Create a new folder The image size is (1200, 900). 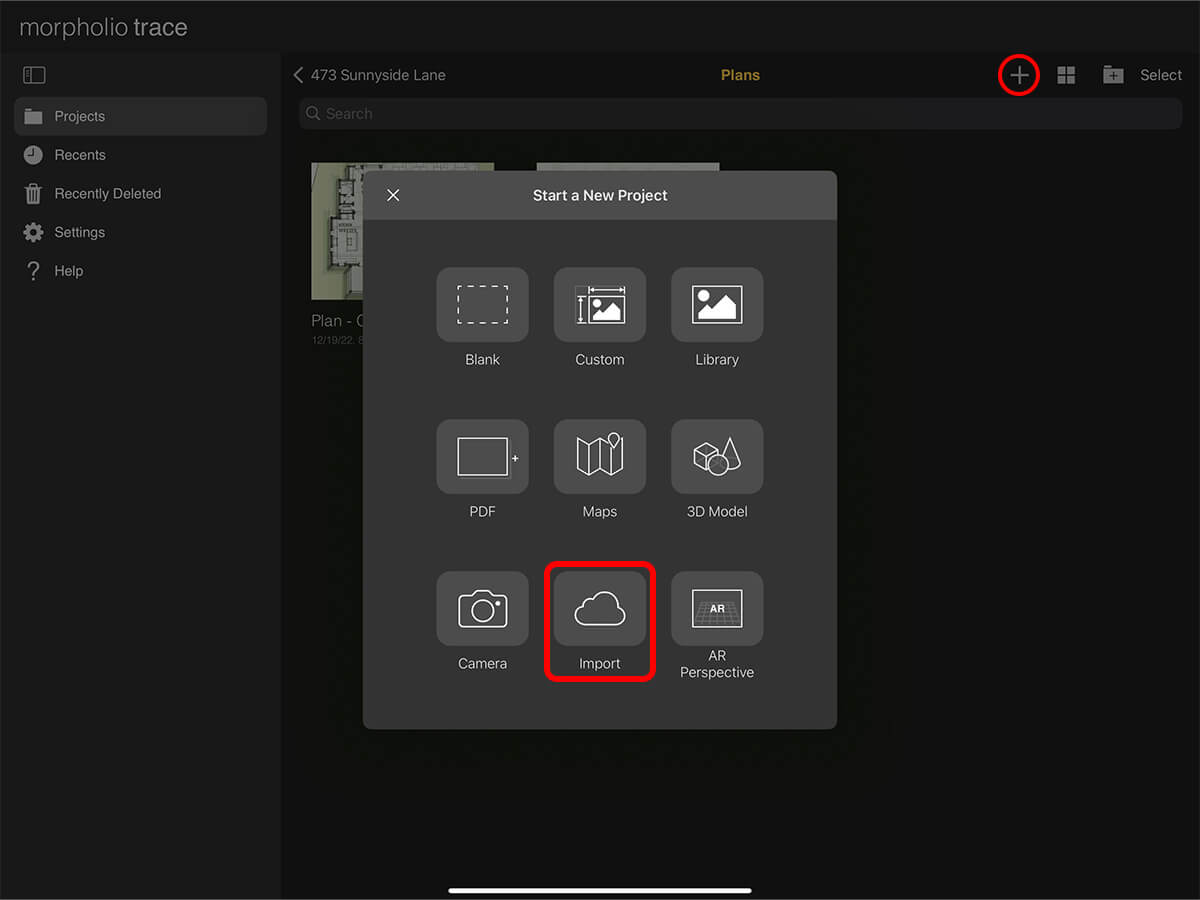point(1112,75)
